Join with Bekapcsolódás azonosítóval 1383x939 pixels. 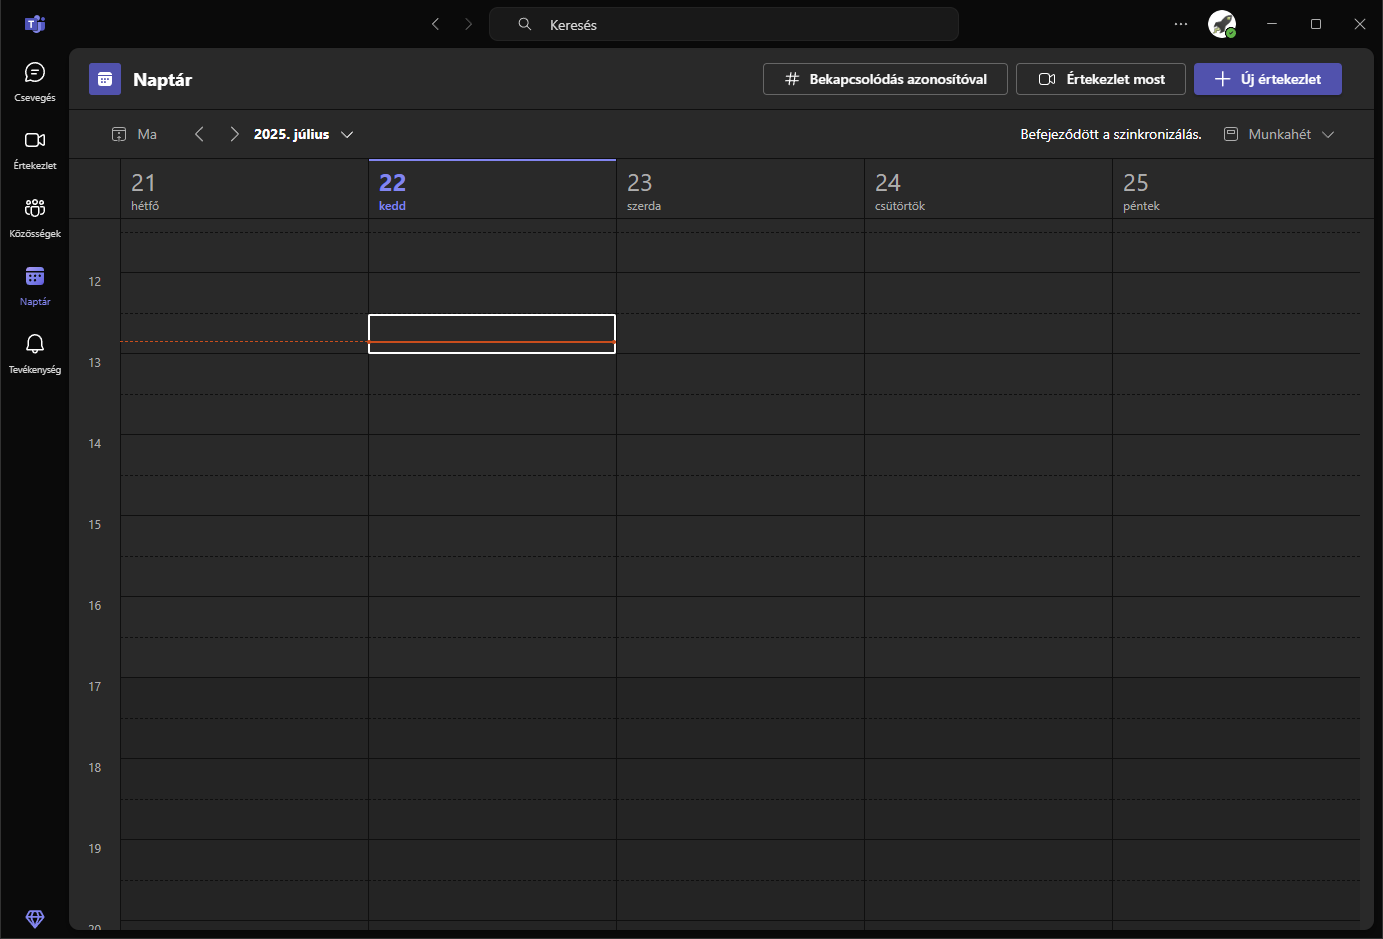pos(884,79)
